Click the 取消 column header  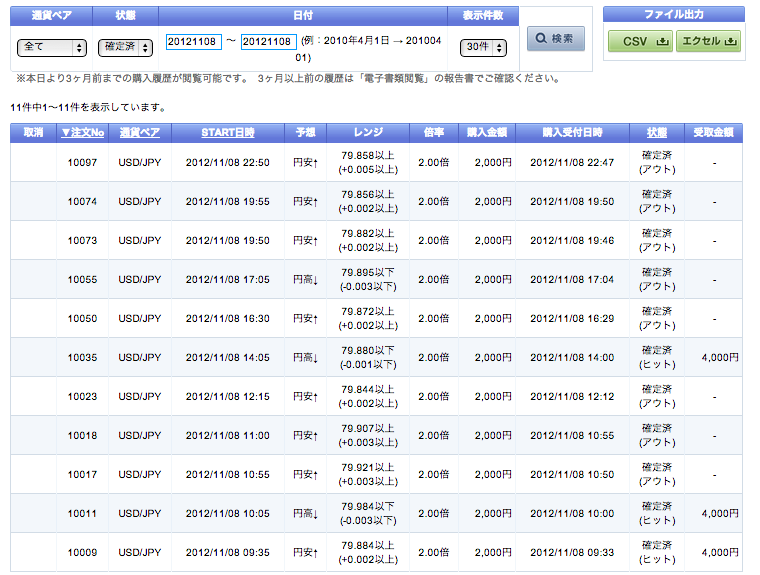[33, 132]
